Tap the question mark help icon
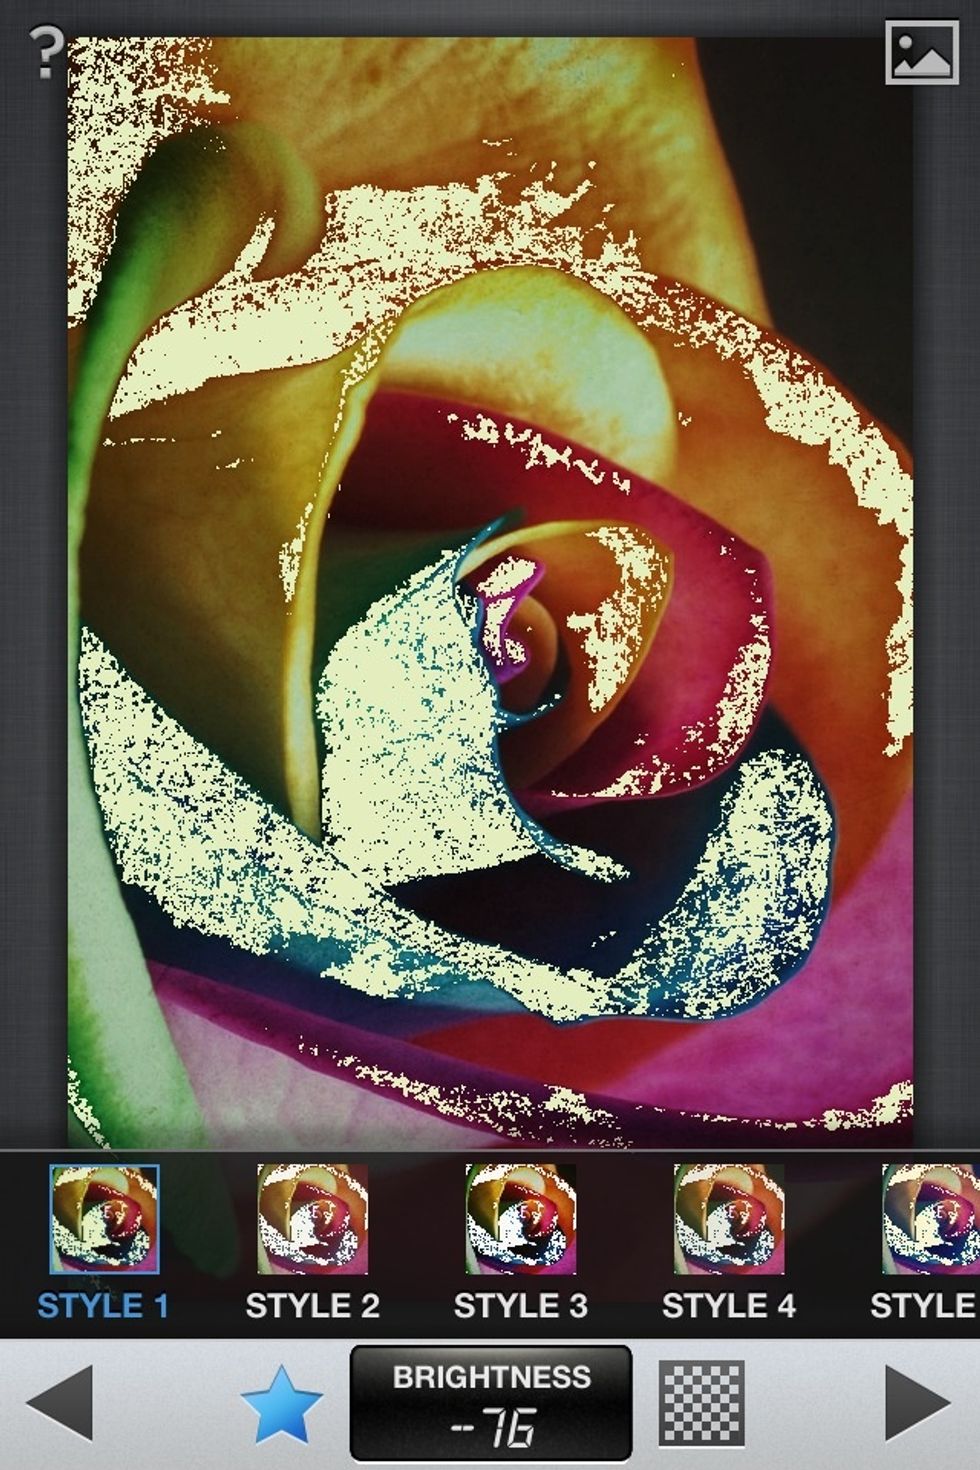The width and height of the screenshot is (980, 1470). click(x=45, y=52)
